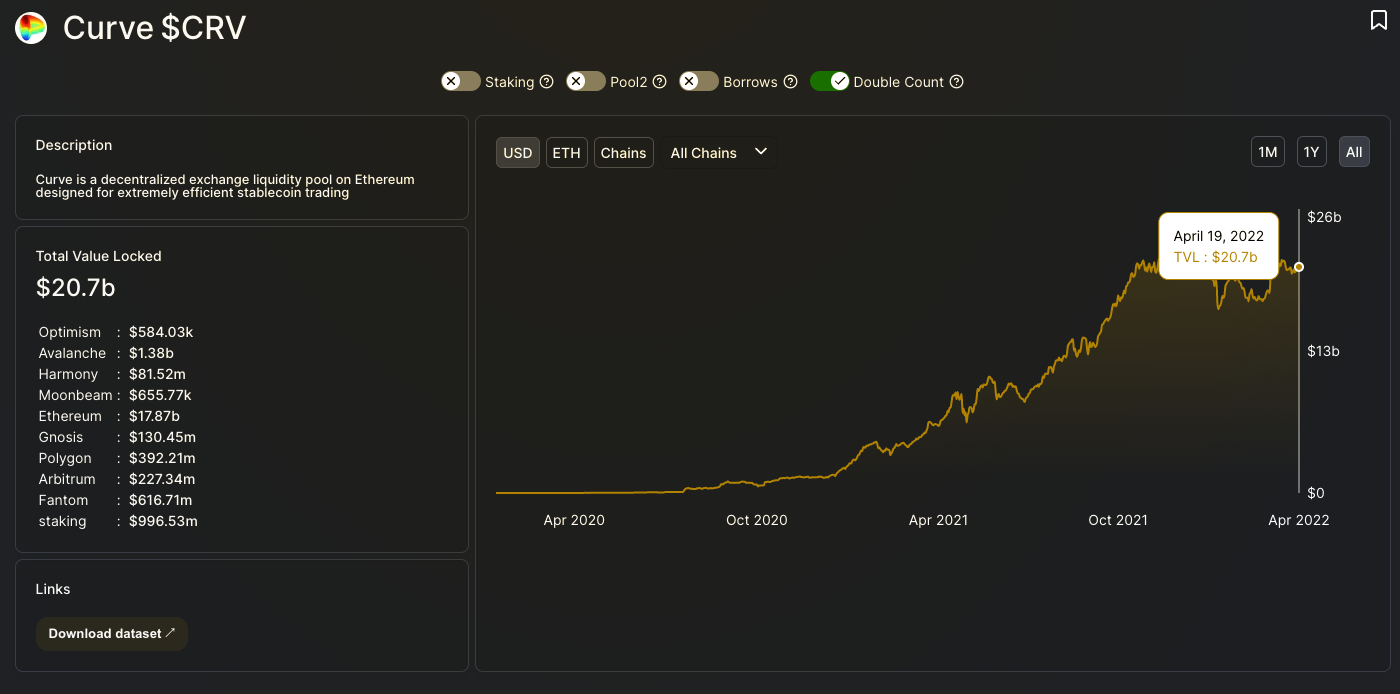Switch chart denomination to USD
Image resolution: width=1400 pixels, height=694 pixels.
(518, 153)
